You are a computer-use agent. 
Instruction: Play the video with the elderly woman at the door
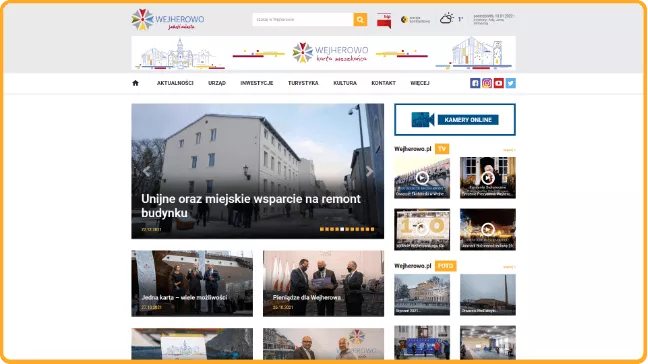coord(488,178)
